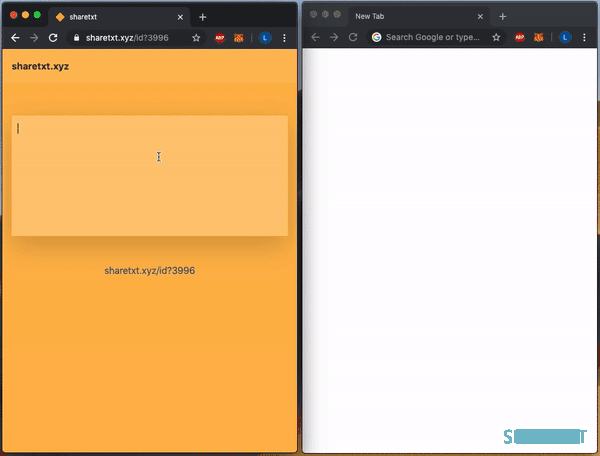Click the Google icon in New Tab omnibox
The height and width of the screenshot is (456, 600).
point(377,37)
